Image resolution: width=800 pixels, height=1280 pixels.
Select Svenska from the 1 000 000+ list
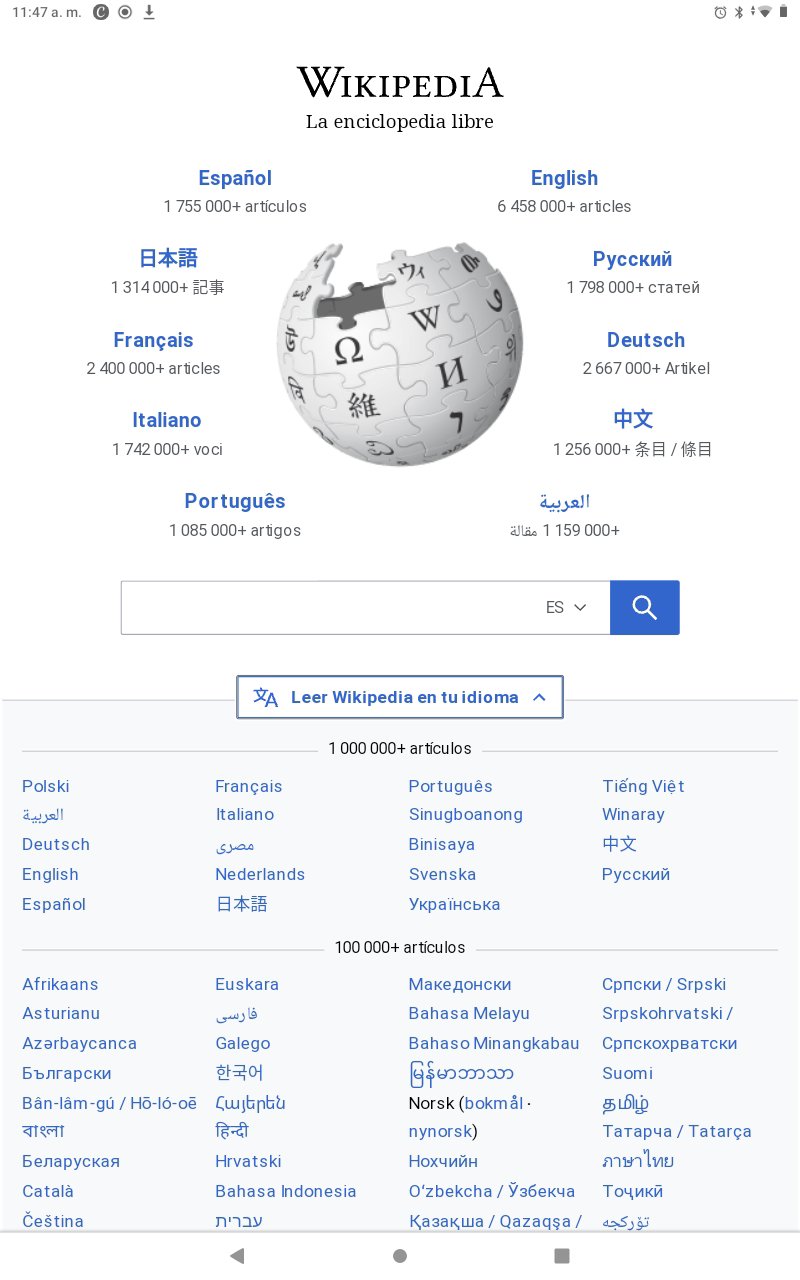pyautogui.click(x=442, y=874)
